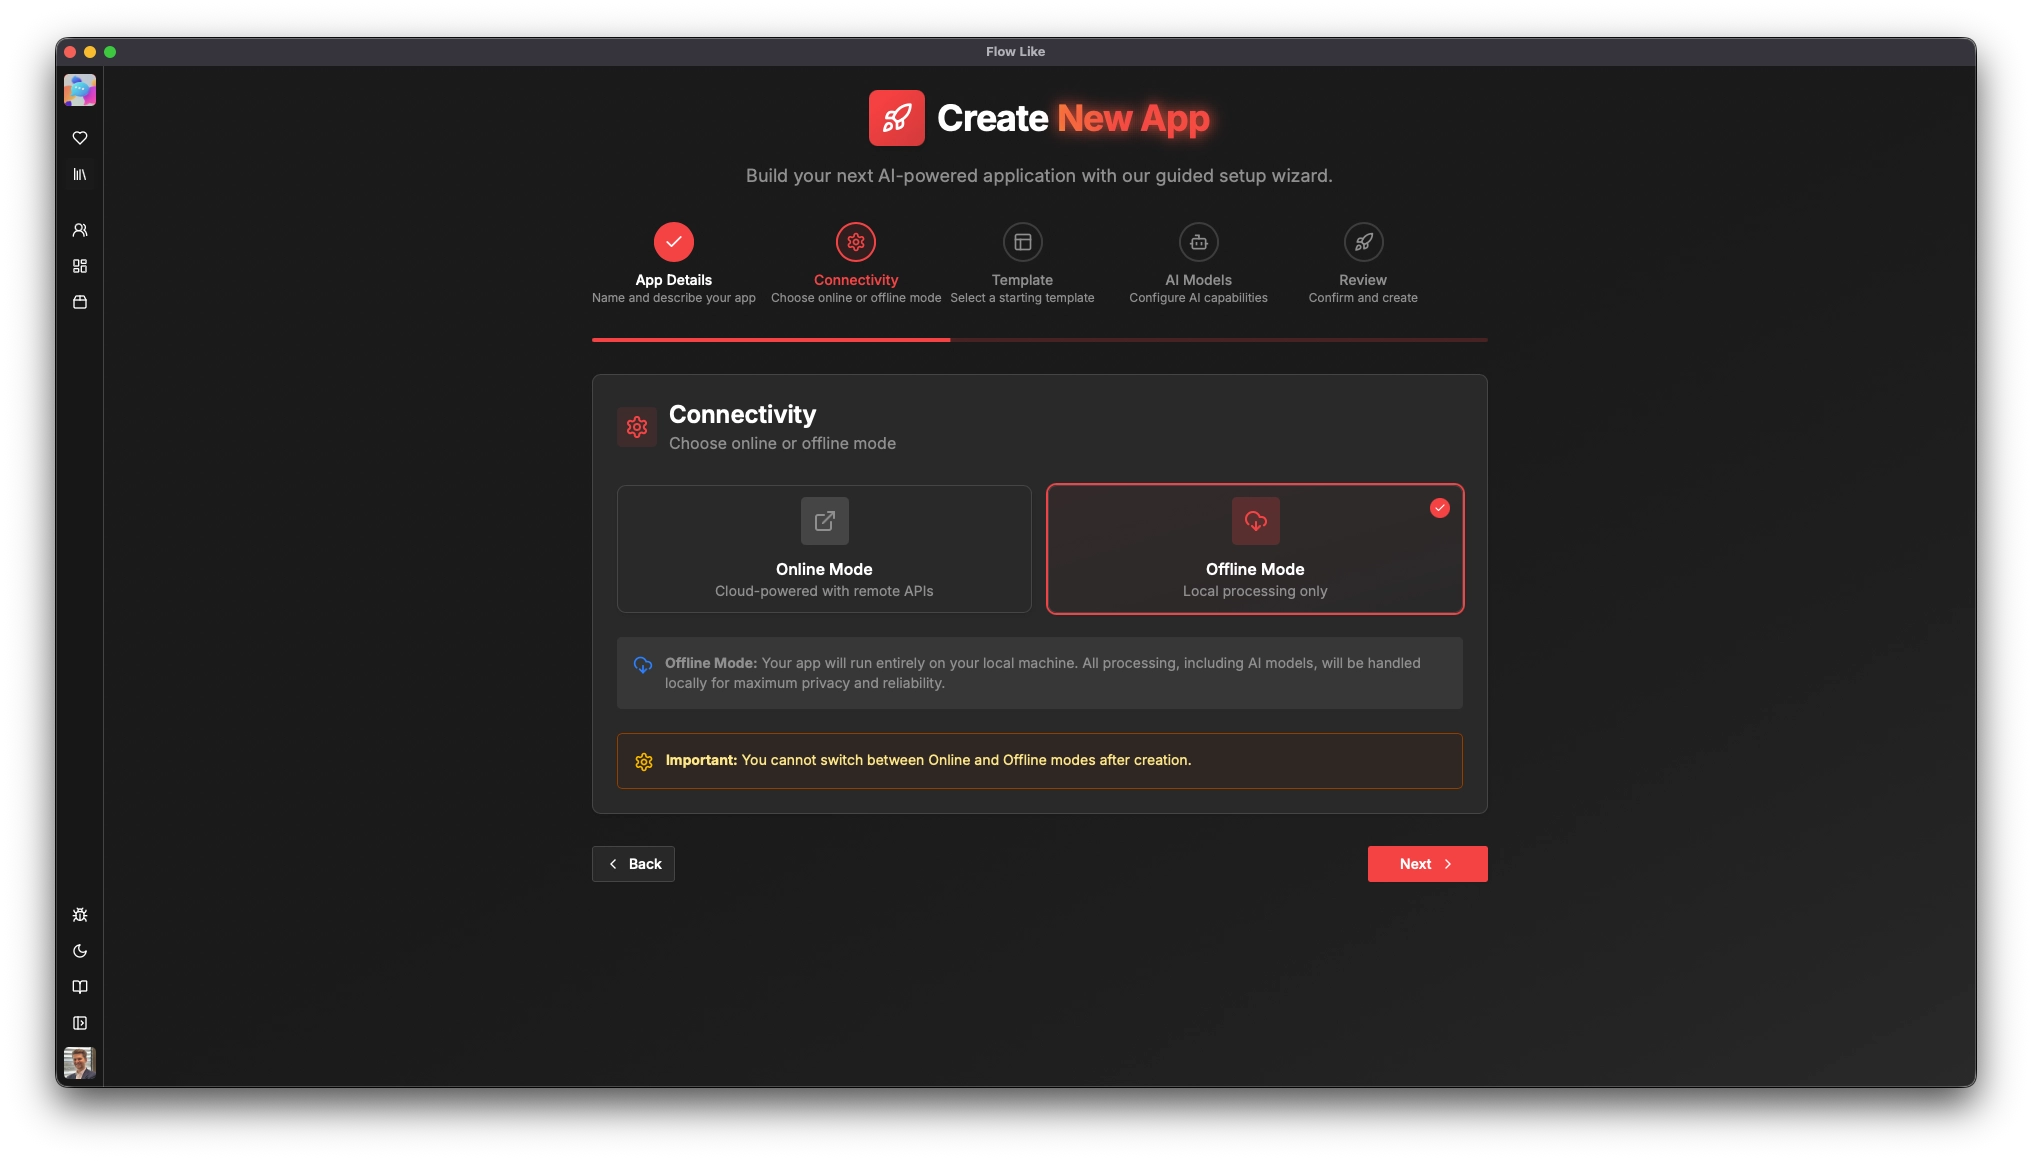Screen dimensions: 2032x1161
Task: Click the rocket icon next to Create New App
Action: [895, 117]
